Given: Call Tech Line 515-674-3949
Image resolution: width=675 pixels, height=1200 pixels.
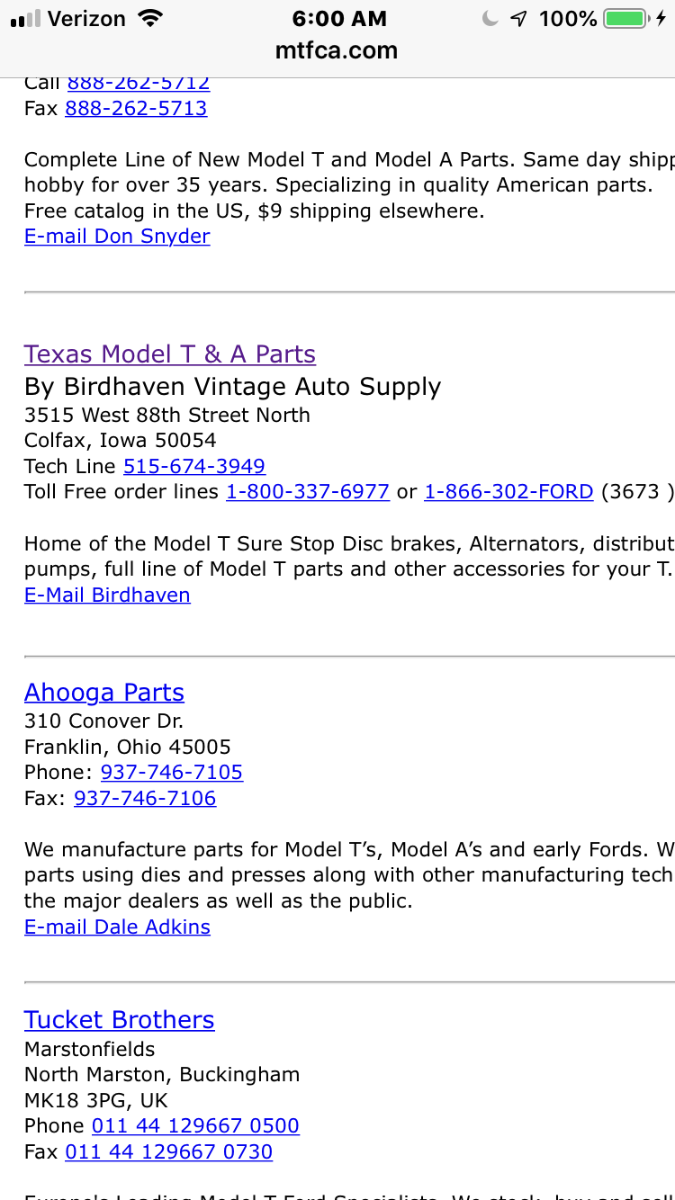Looking at the screenshot, I should tap(194, 466).
